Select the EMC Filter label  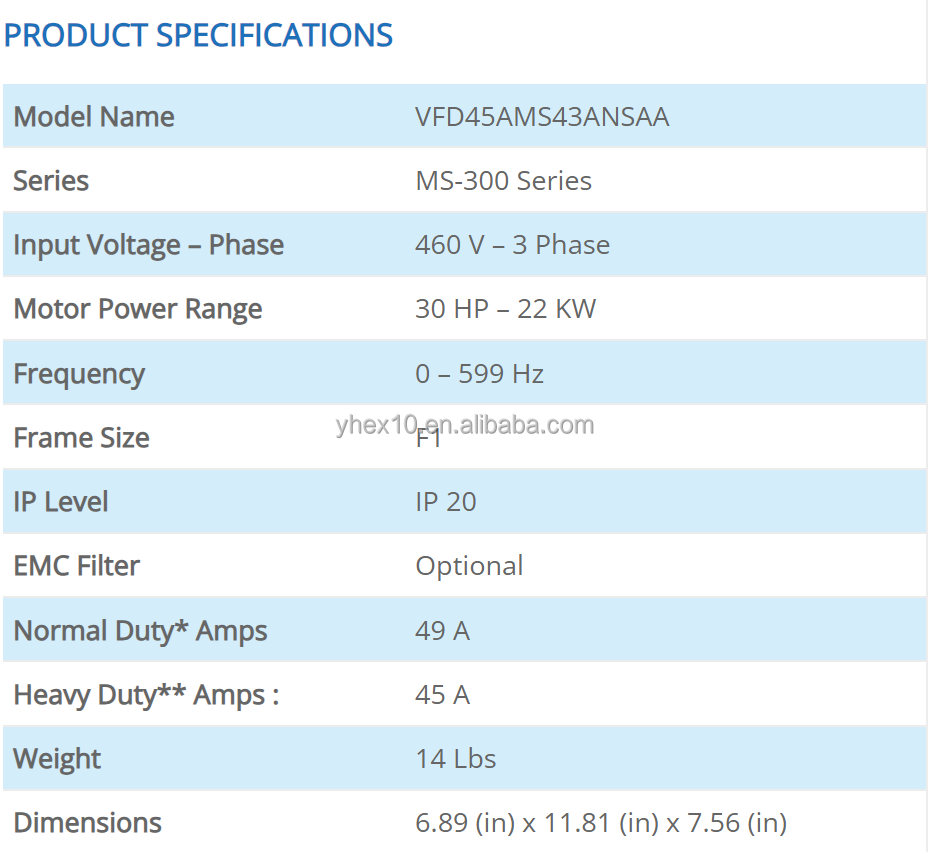point(76,566)
